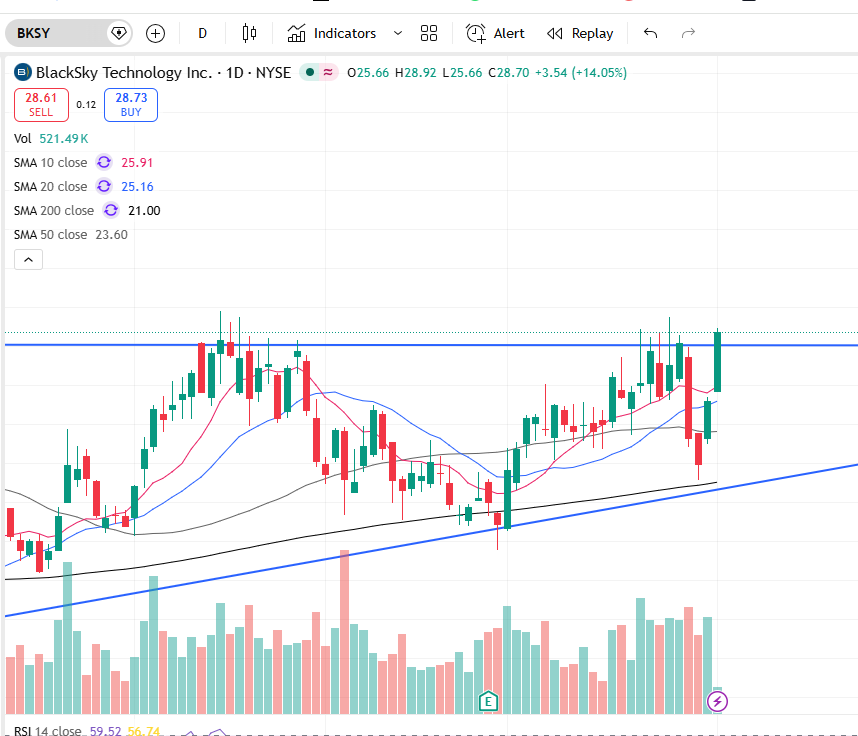Select the SMA 50 close legend
This screenshot has height=736, width=858.
(71, 235)
